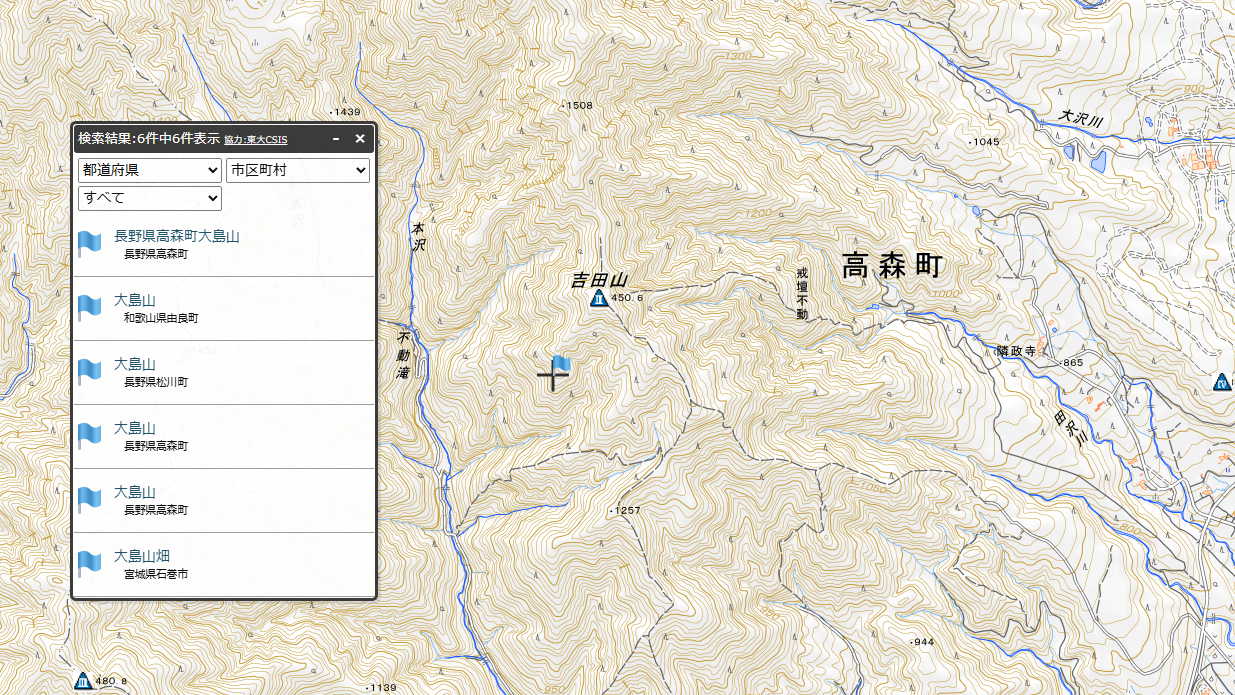Screen dimensions: 1235x695
Task: Click the flag icon next to 大島山畑
Action: (90, 563)
